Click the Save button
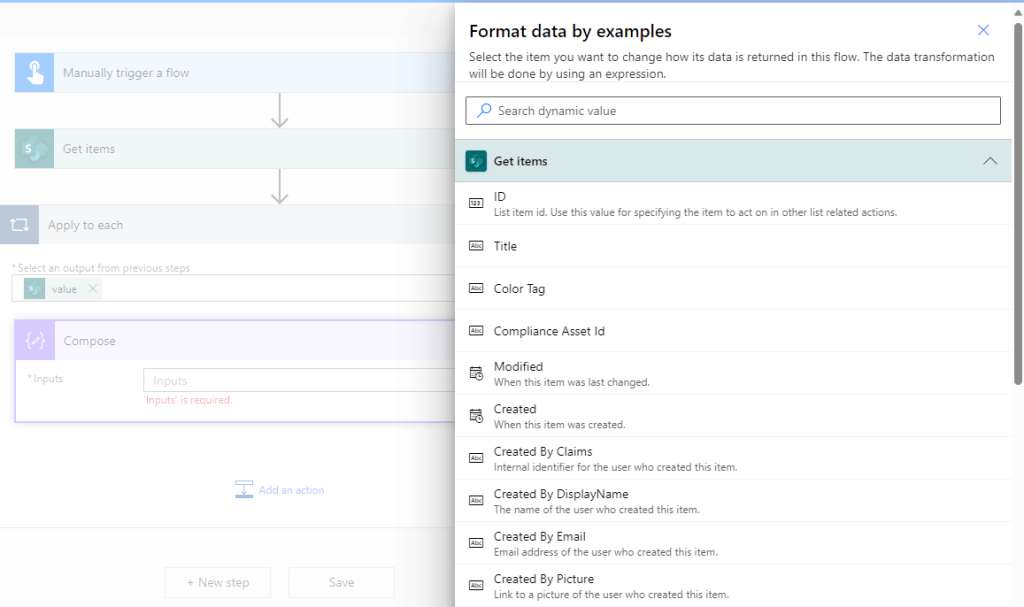 (341, 582)
